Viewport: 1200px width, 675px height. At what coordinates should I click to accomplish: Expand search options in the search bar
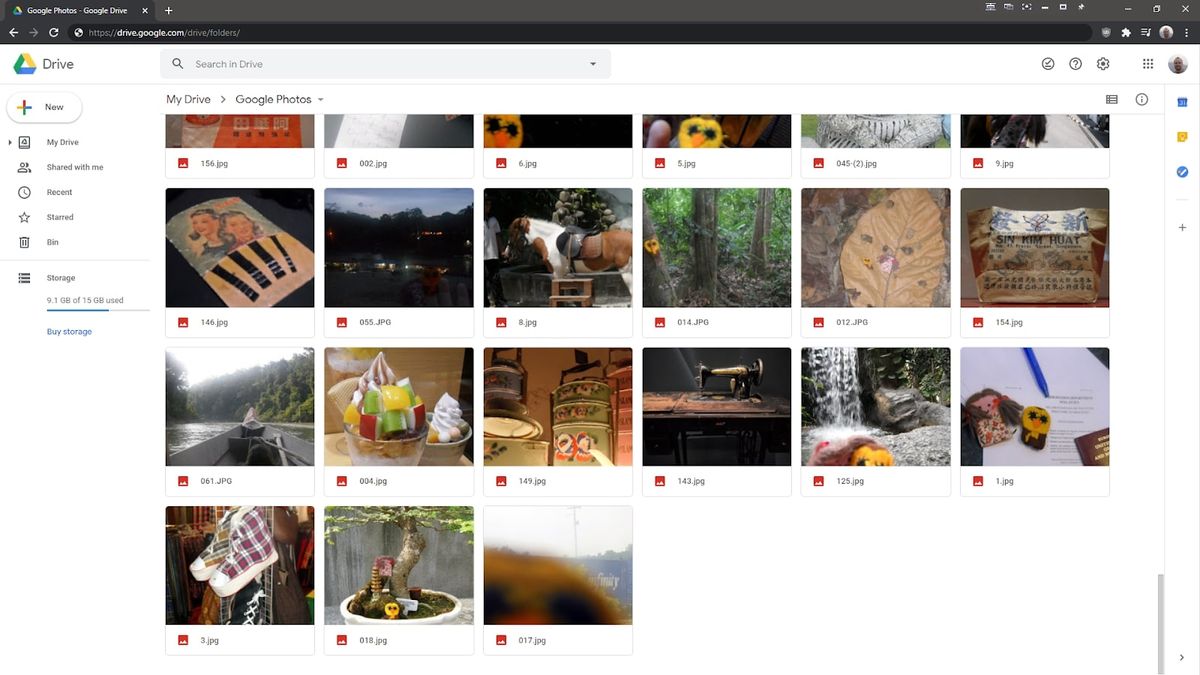(592, 63)
